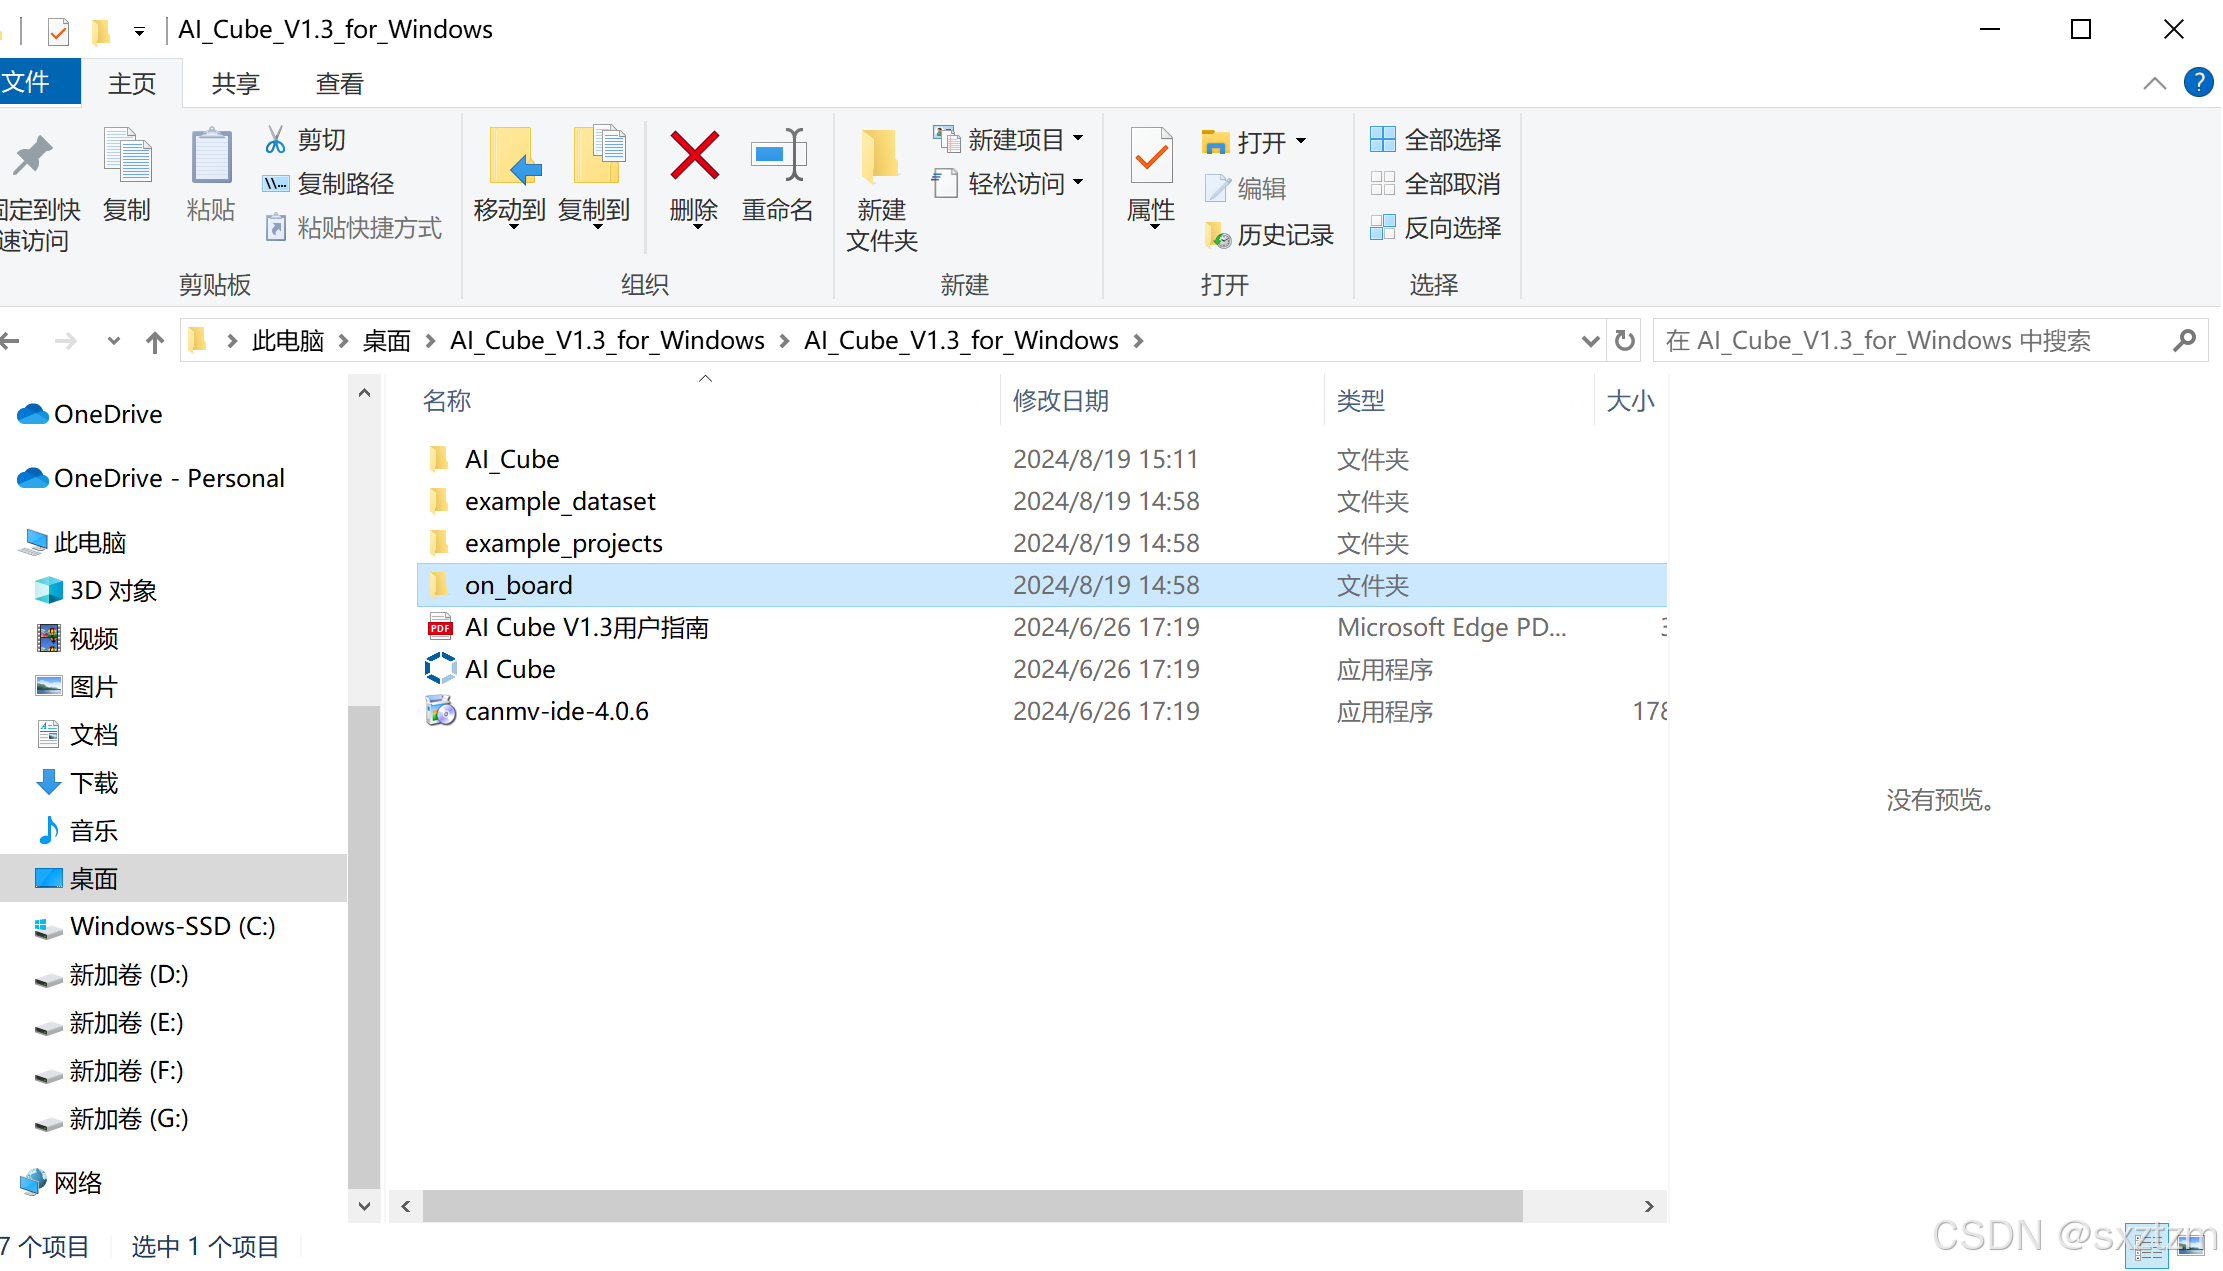Expand the address bar history dropdown
The image size is (2223, 1271).
click(x=1590, y=341)
